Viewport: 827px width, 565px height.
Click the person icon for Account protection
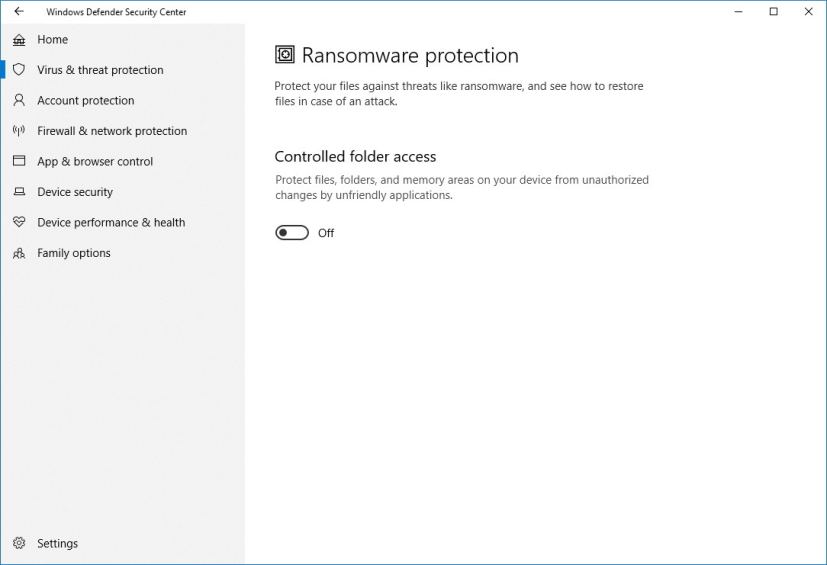coord(19,100)
